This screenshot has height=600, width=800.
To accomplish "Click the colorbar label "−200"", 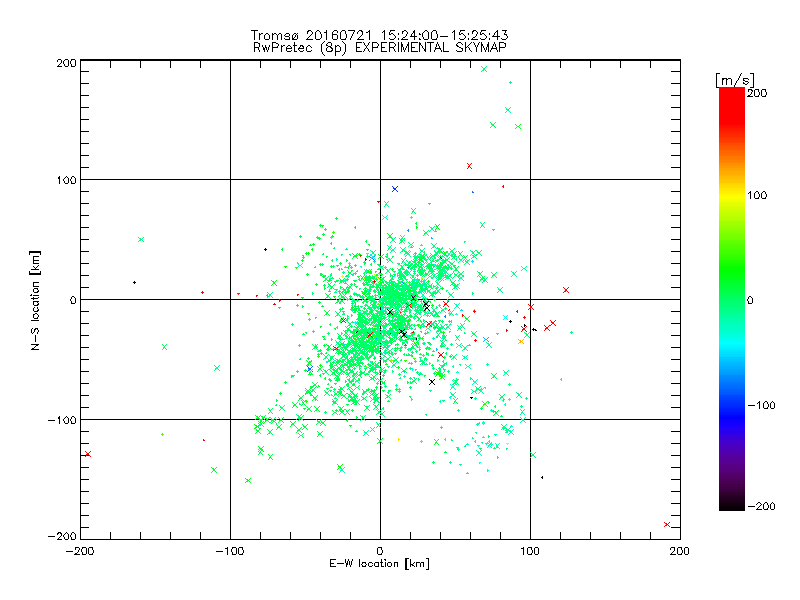I will [761, 506].
